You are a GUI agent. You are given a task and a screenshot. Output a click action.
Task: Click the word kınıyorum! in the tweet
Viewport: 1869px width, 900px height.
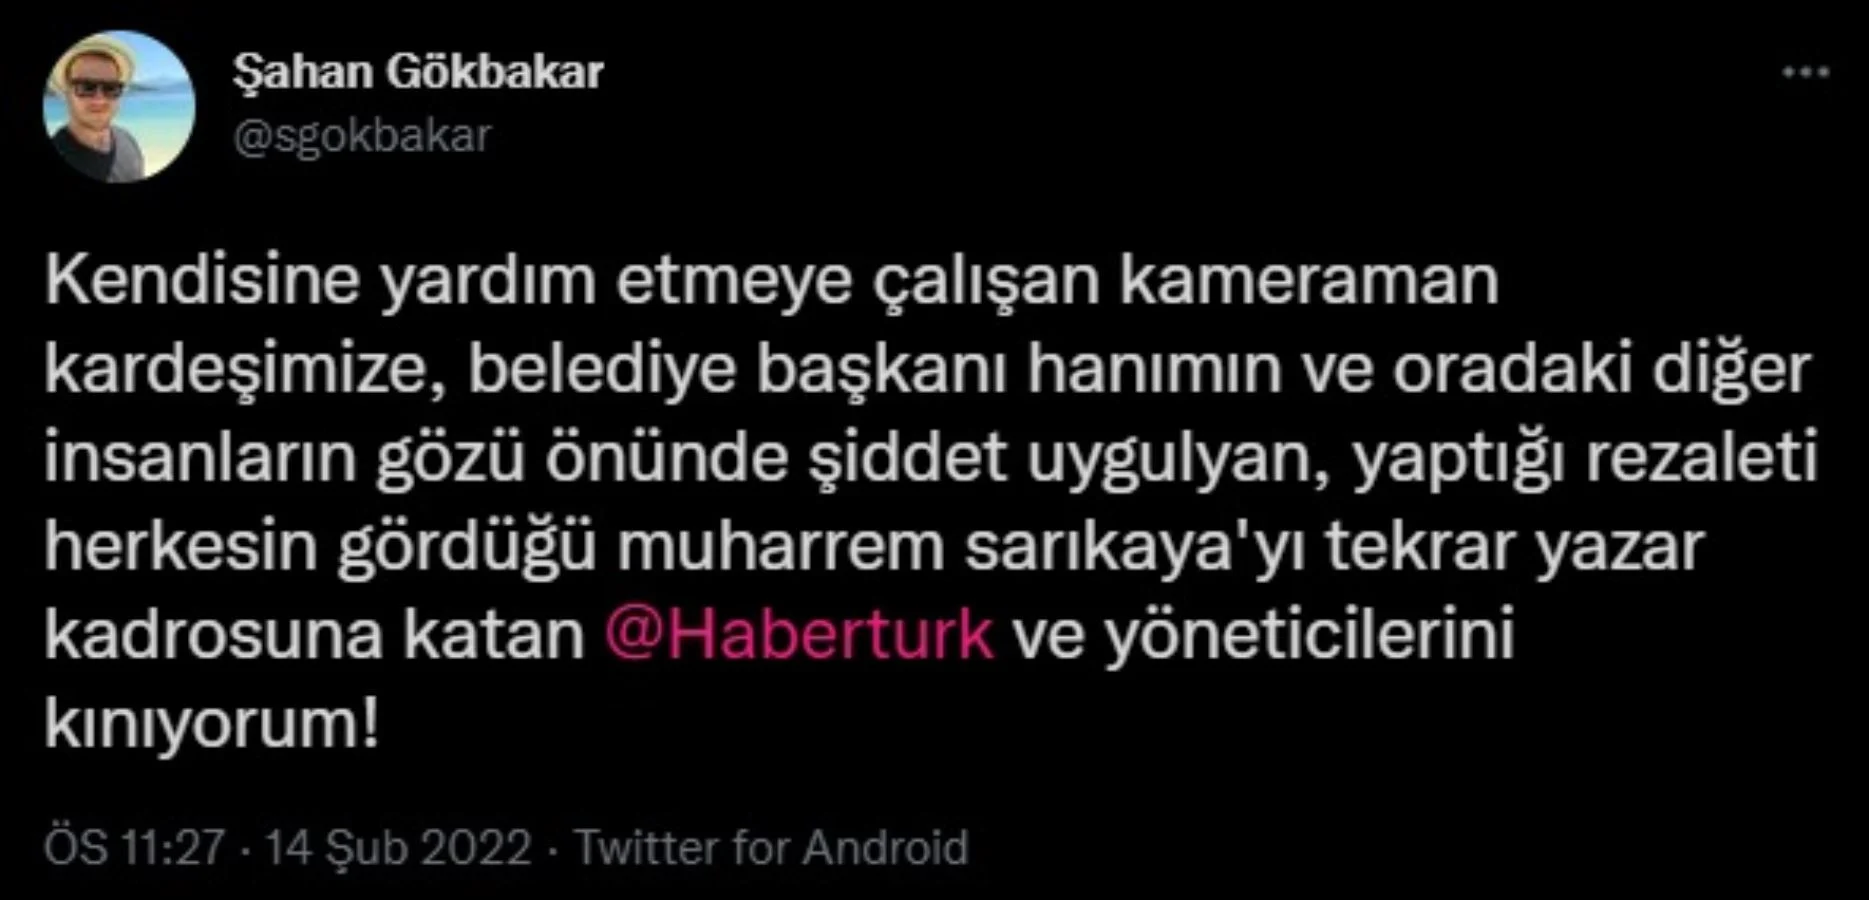point(212,724)
